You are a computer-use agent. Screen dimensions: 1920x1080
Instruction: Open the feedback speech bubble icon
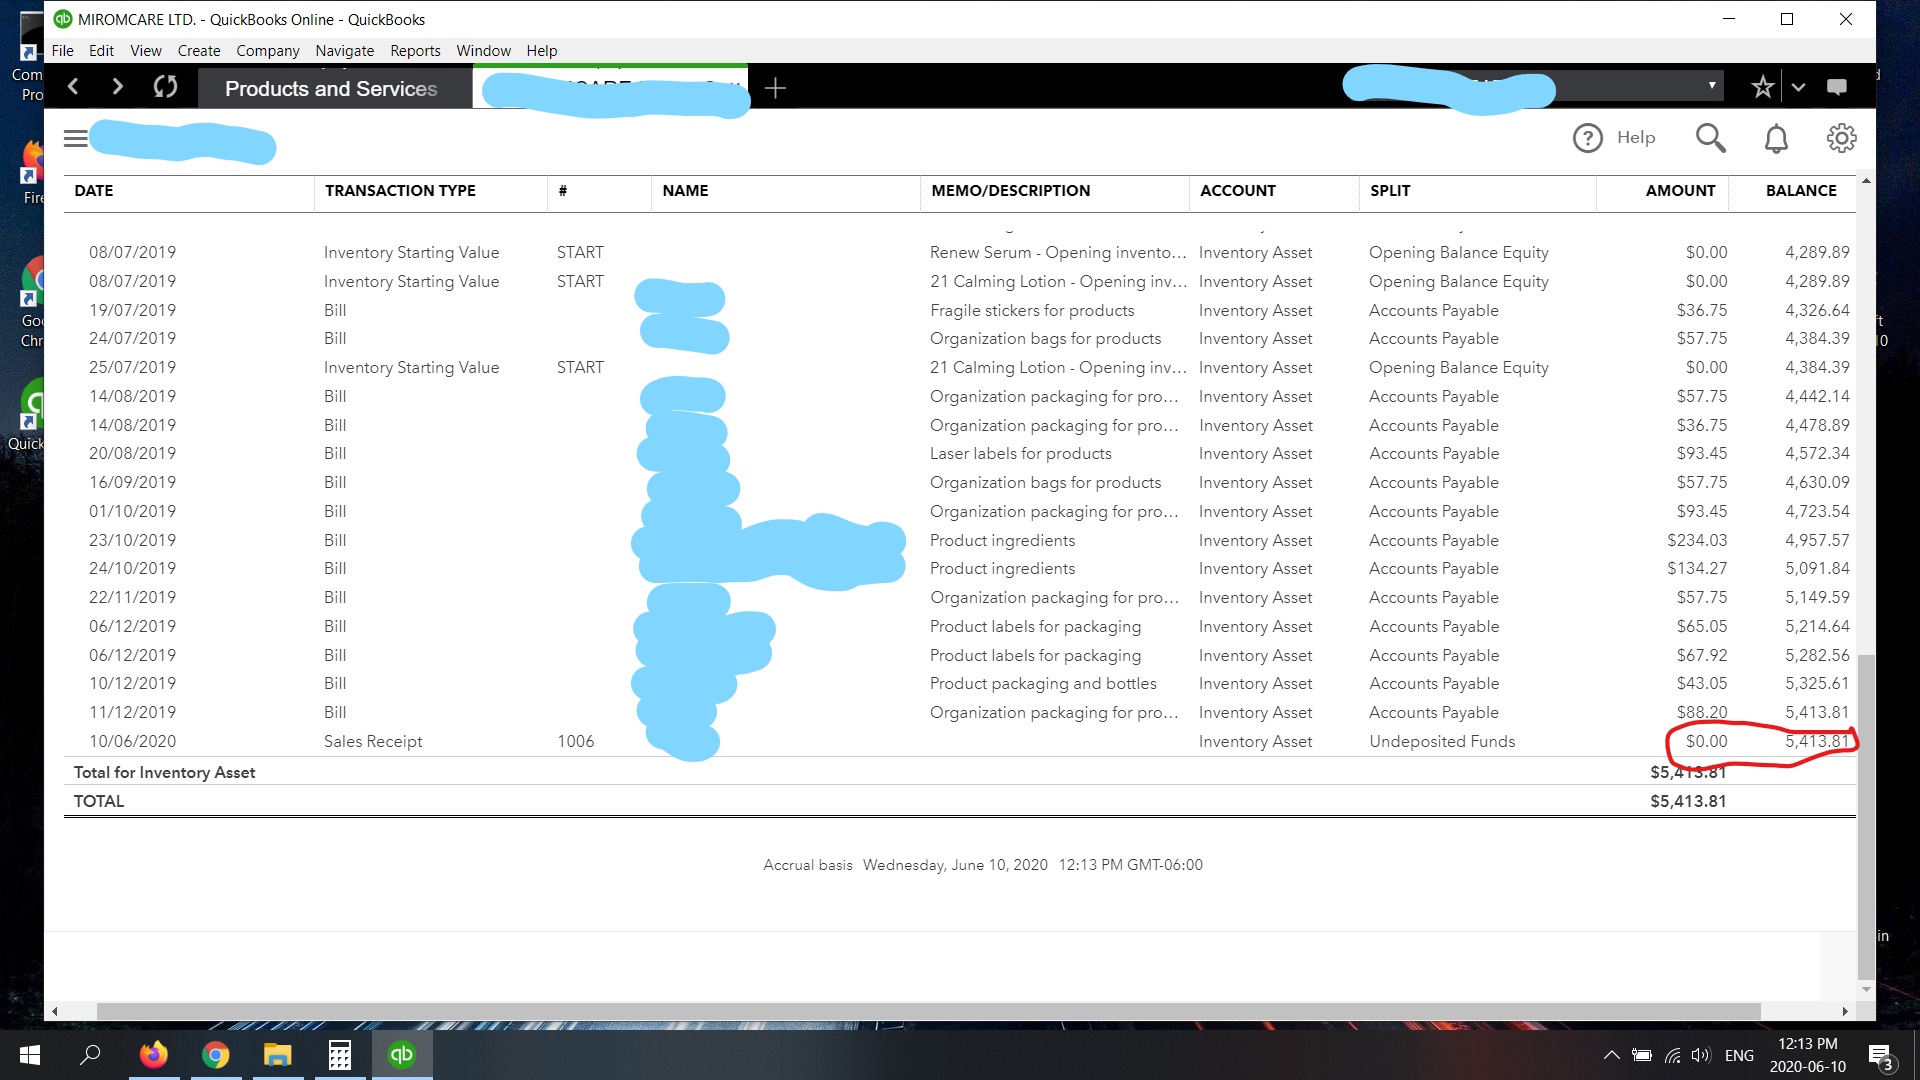[1836, 87]
